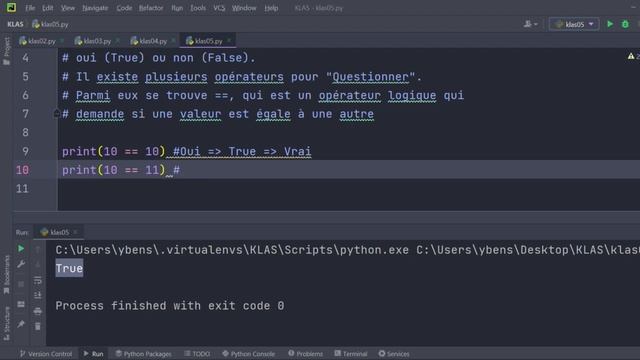Click the Print icon in Run console

(38, 311)
